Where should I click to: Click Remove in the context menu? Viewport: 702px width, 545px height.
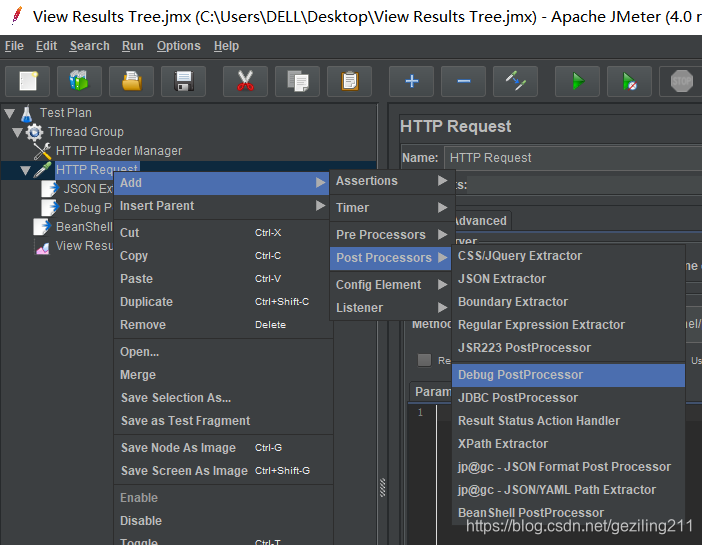coord(223,325)
